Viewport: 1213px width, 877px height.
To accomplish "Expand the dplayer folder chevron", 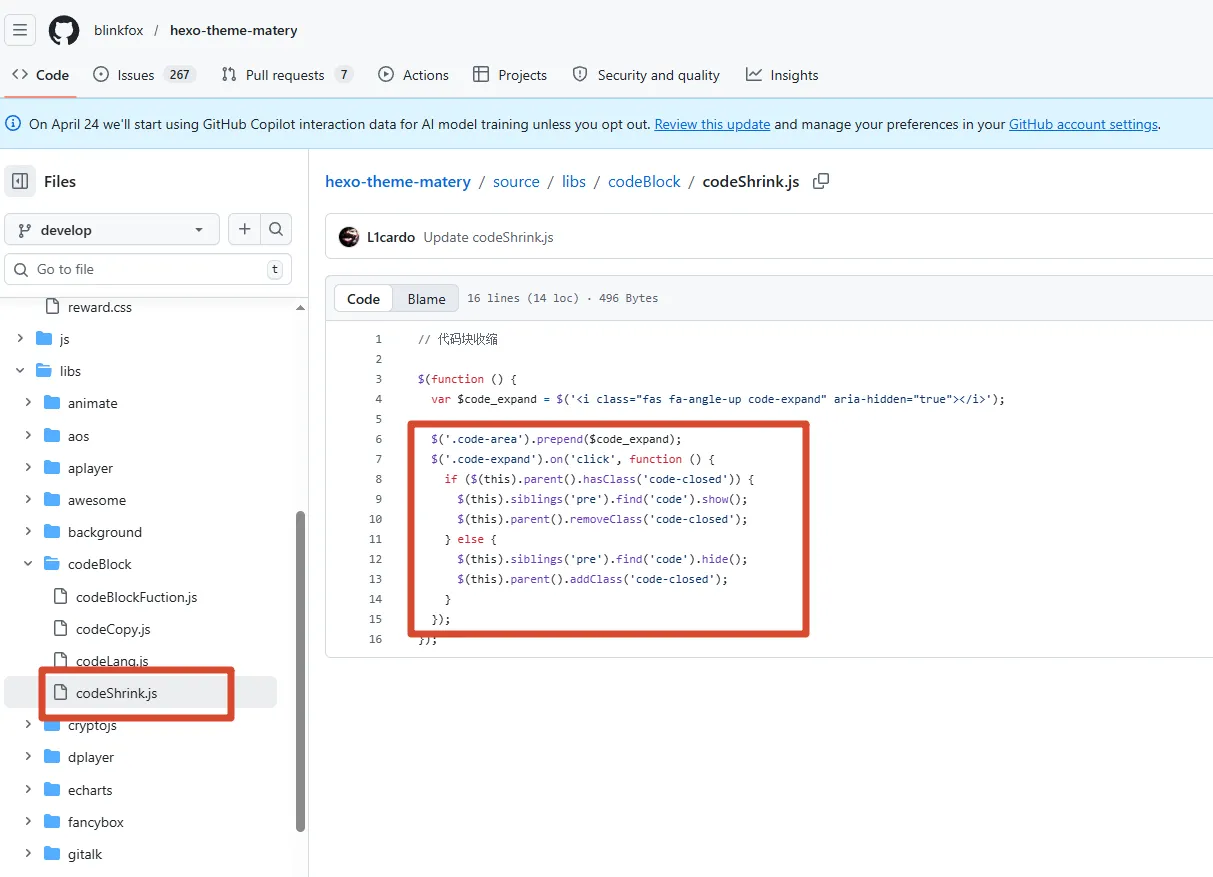I will (x=28, y=757).
